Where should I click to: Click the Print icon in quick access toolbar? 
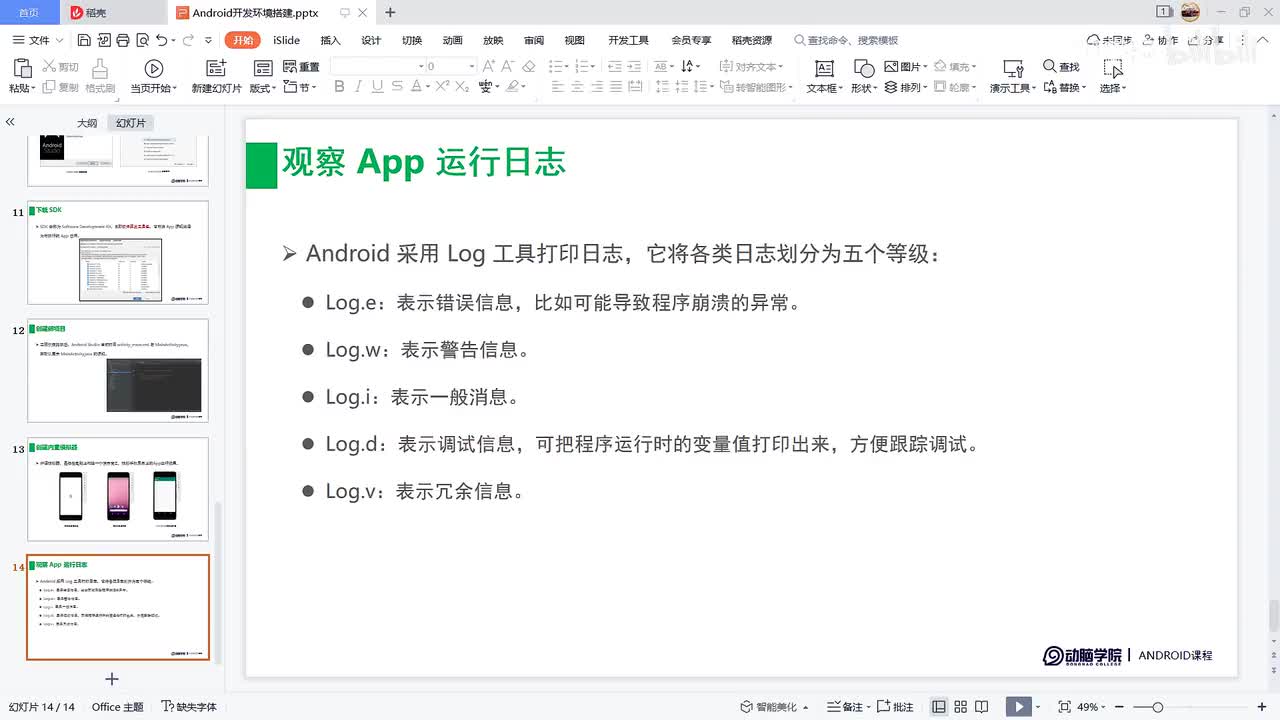(122, 40)
